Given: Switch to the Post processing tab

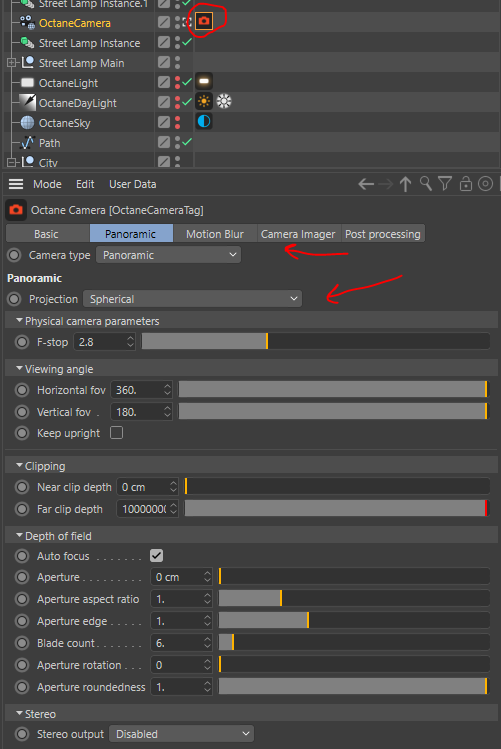Looking at the screenshot, I should [383, 234].
